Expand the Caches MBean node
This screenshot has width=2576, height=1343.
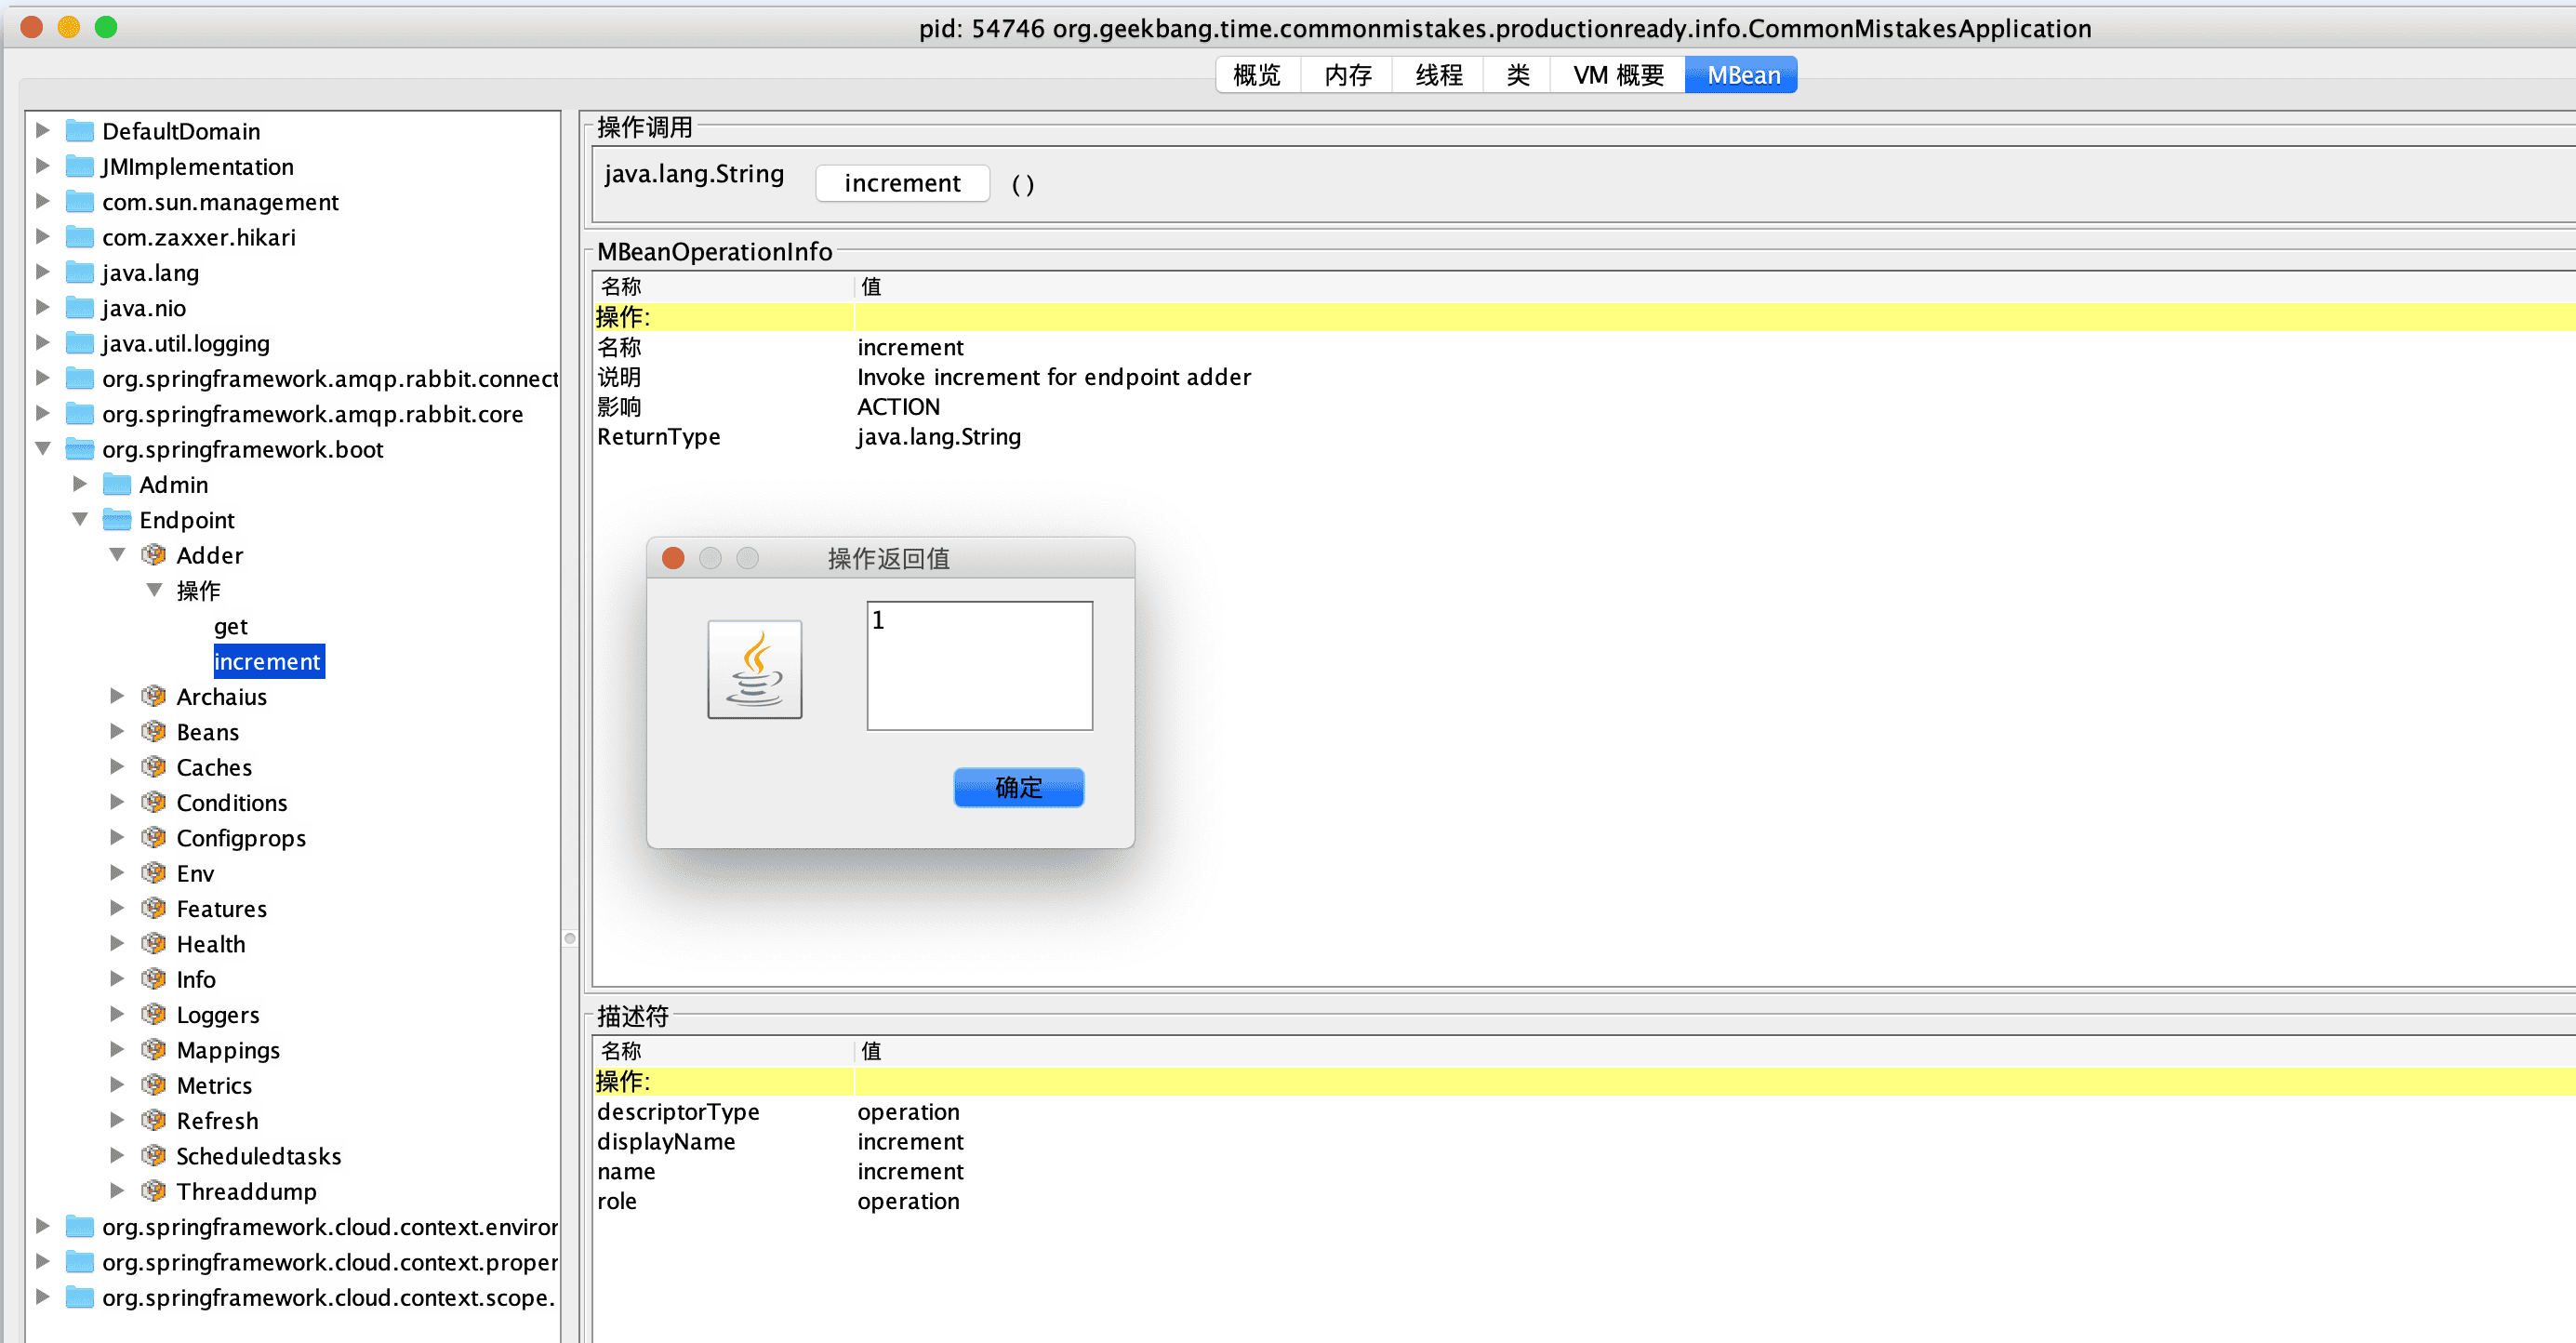pos(117,766)
